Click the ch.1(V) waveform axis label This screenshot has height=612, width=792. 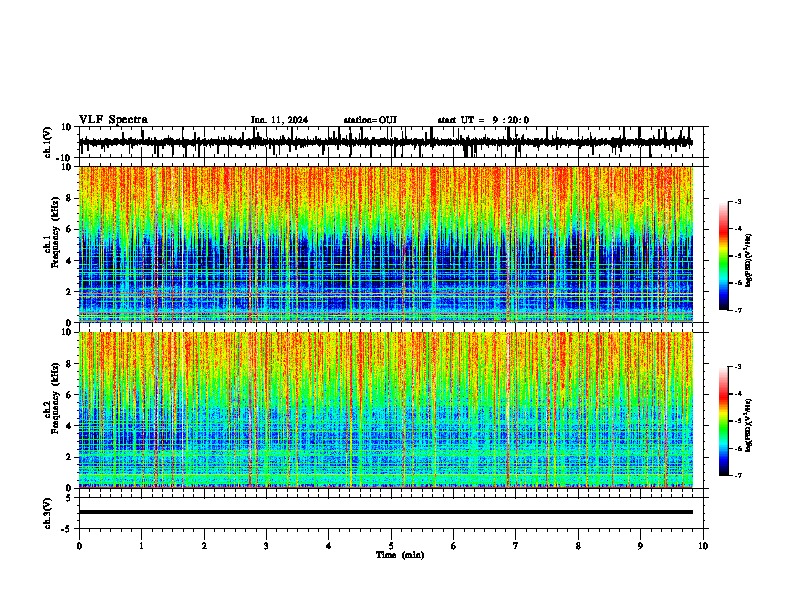(48, 142)
